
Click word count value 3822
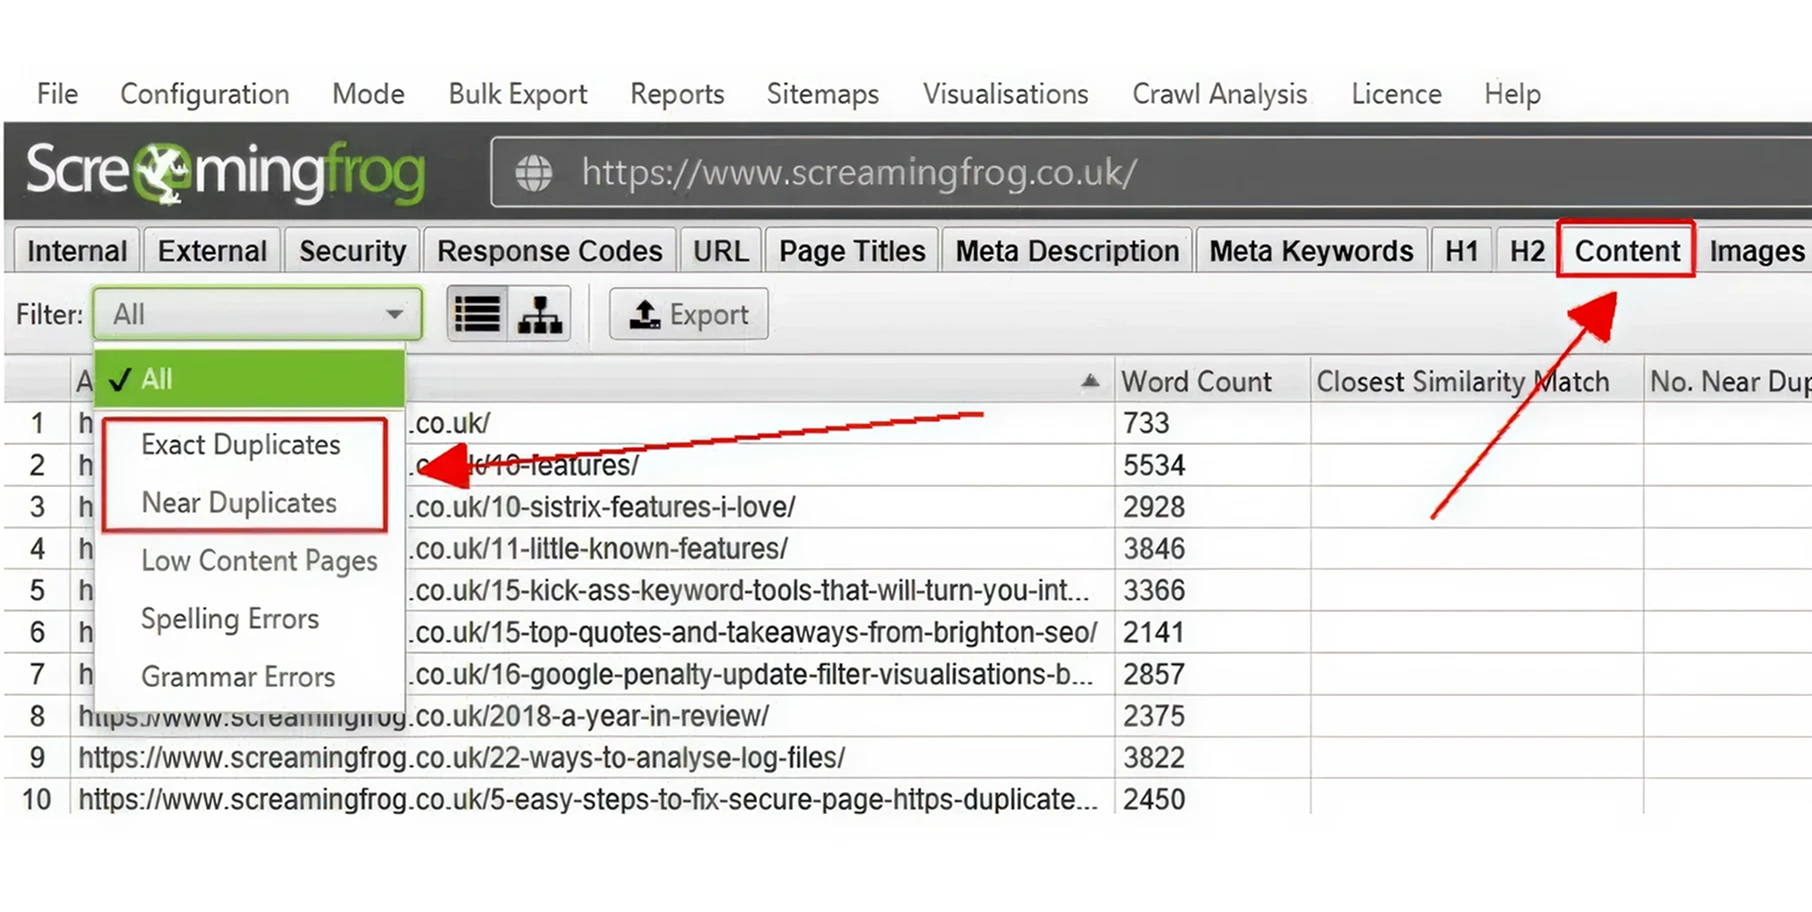[x=1154, y=758]
